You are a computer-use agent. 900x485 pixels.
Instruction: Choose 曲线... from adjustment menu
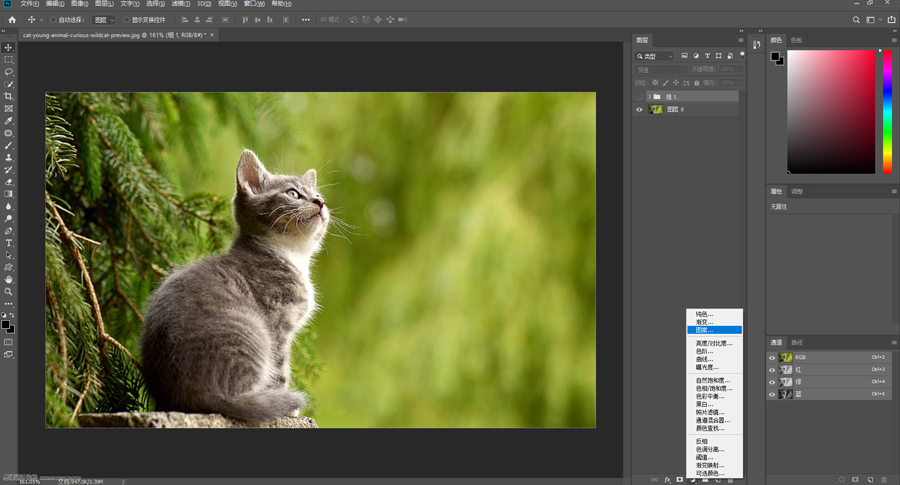point(705,360)
